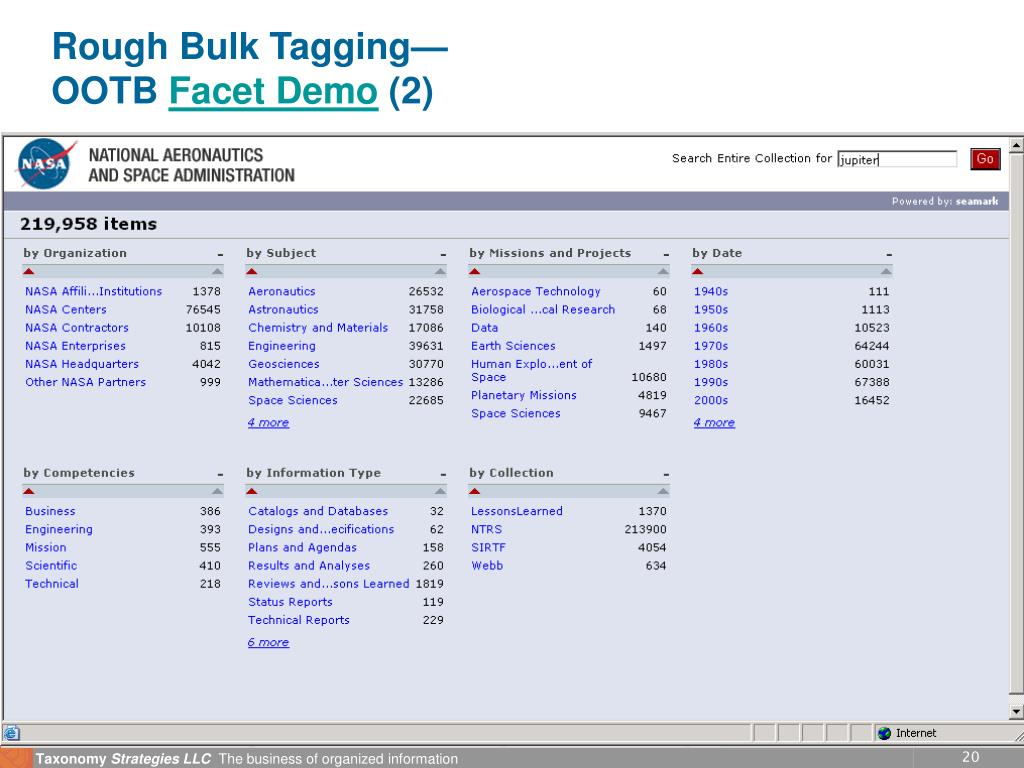This screenshot has width=1024, height=768.
Task: Collapse the by Missions and Projects facet
Action: coord(666,254)
